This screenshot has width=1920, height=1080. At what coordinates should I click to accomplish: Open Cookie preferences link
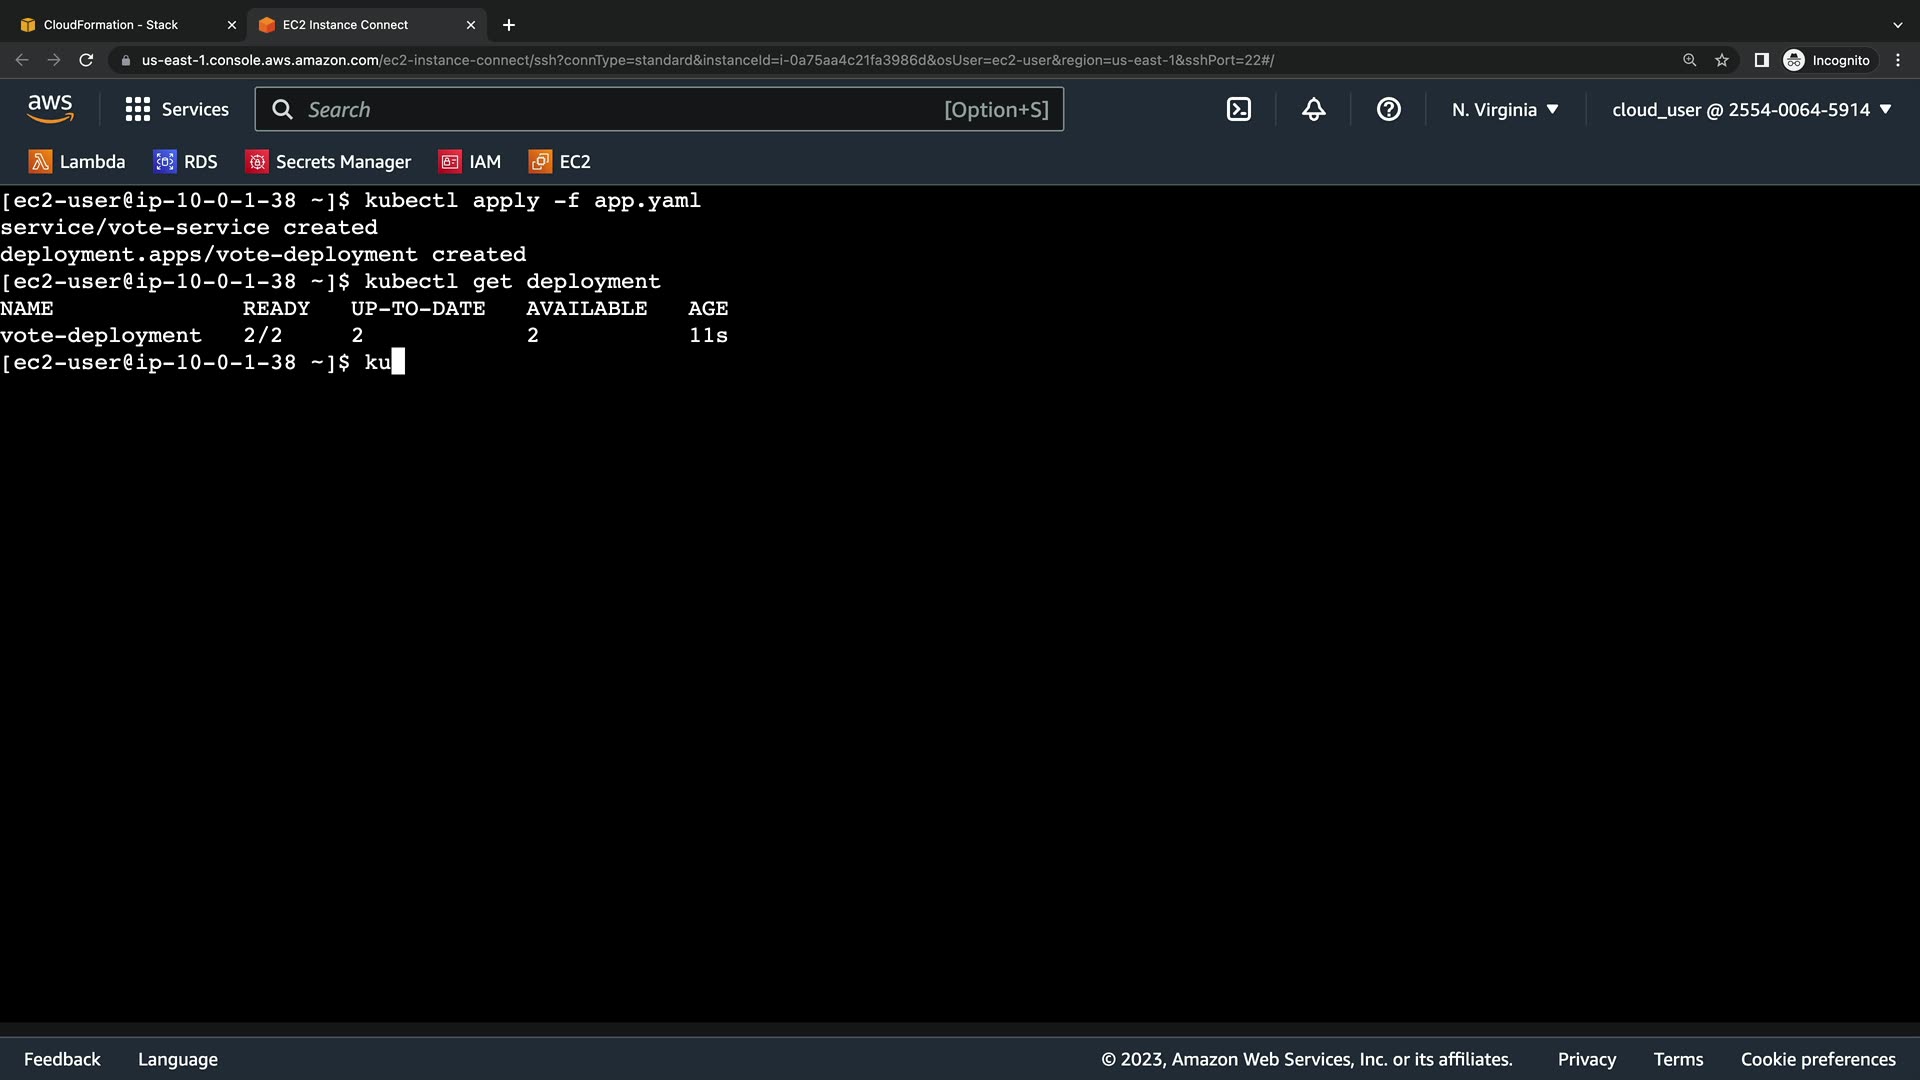[1817, 1059]
